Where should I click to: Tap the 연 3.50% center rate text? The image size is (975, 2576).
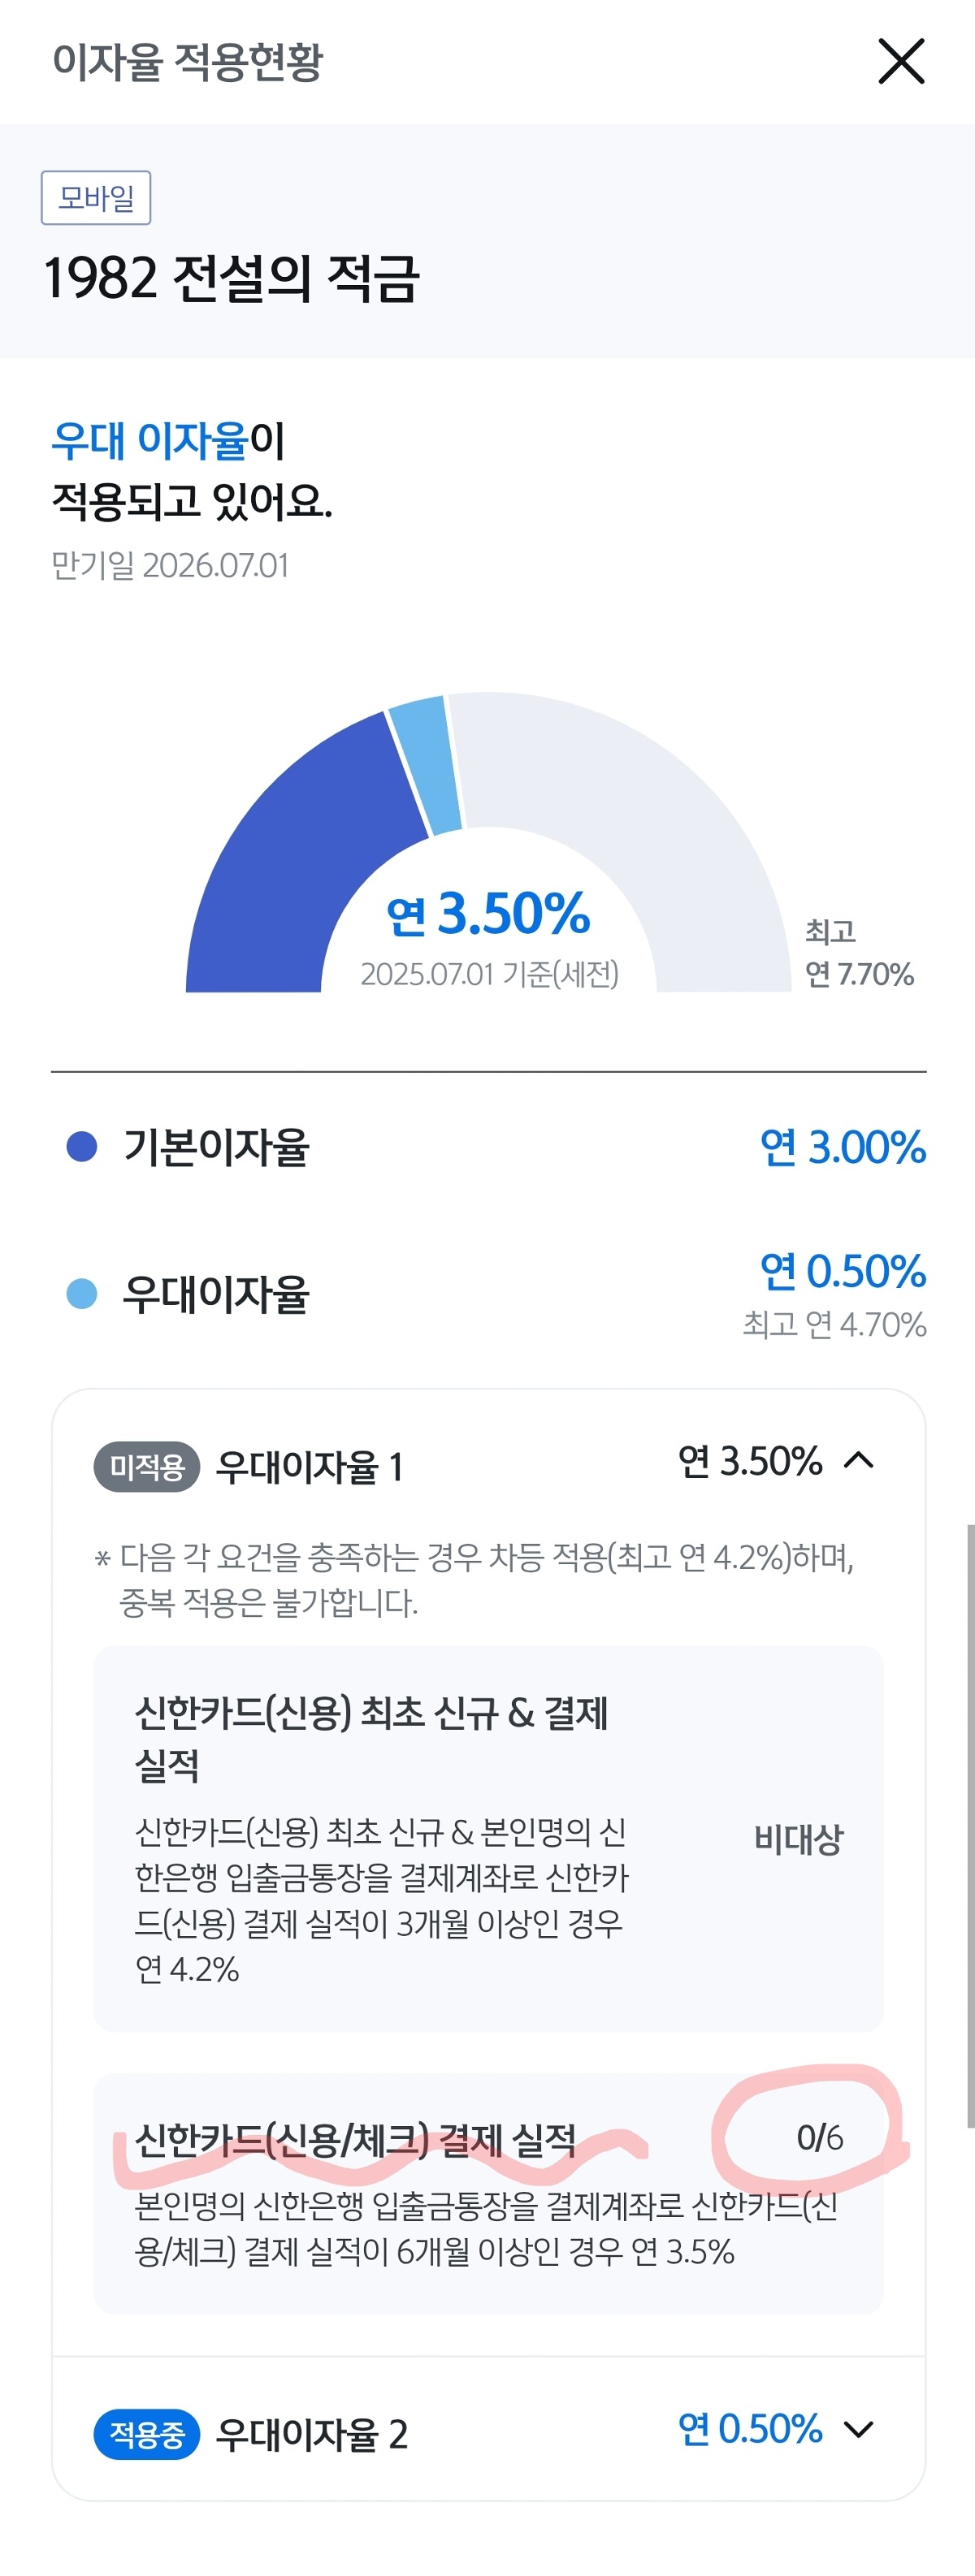click(488, 913)
